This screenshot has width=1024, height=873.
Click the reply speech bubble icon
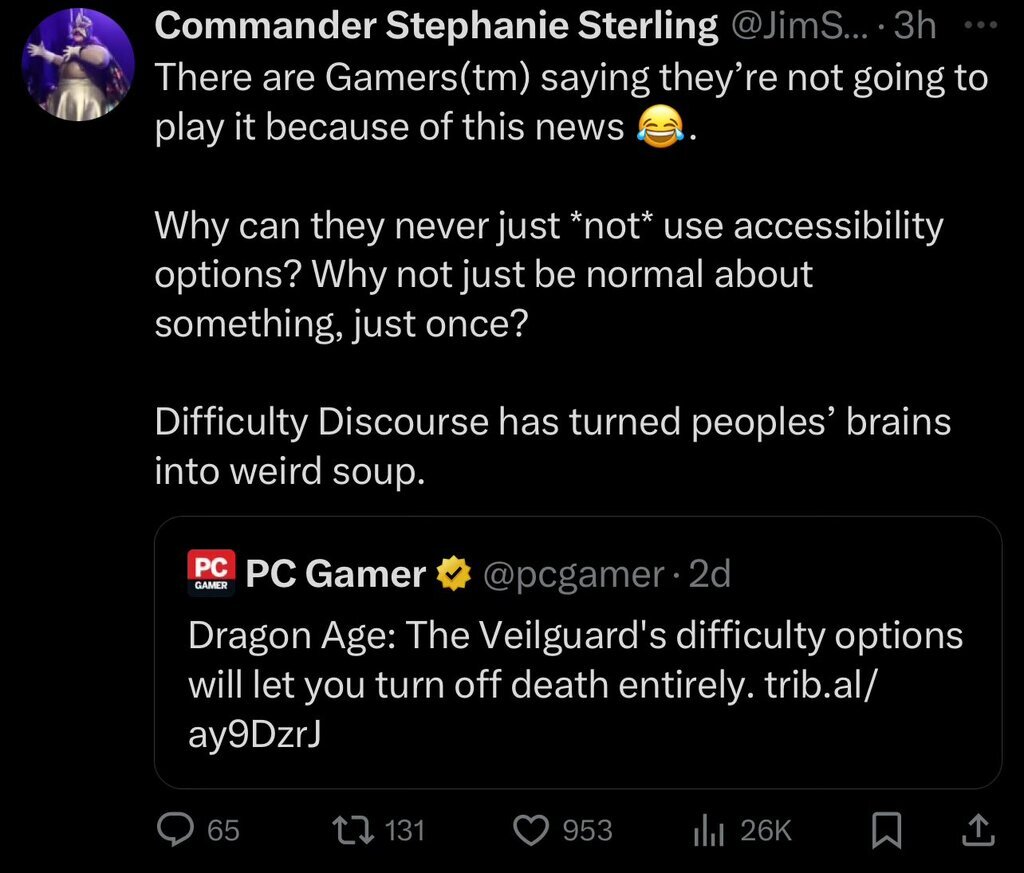(176, 829)
